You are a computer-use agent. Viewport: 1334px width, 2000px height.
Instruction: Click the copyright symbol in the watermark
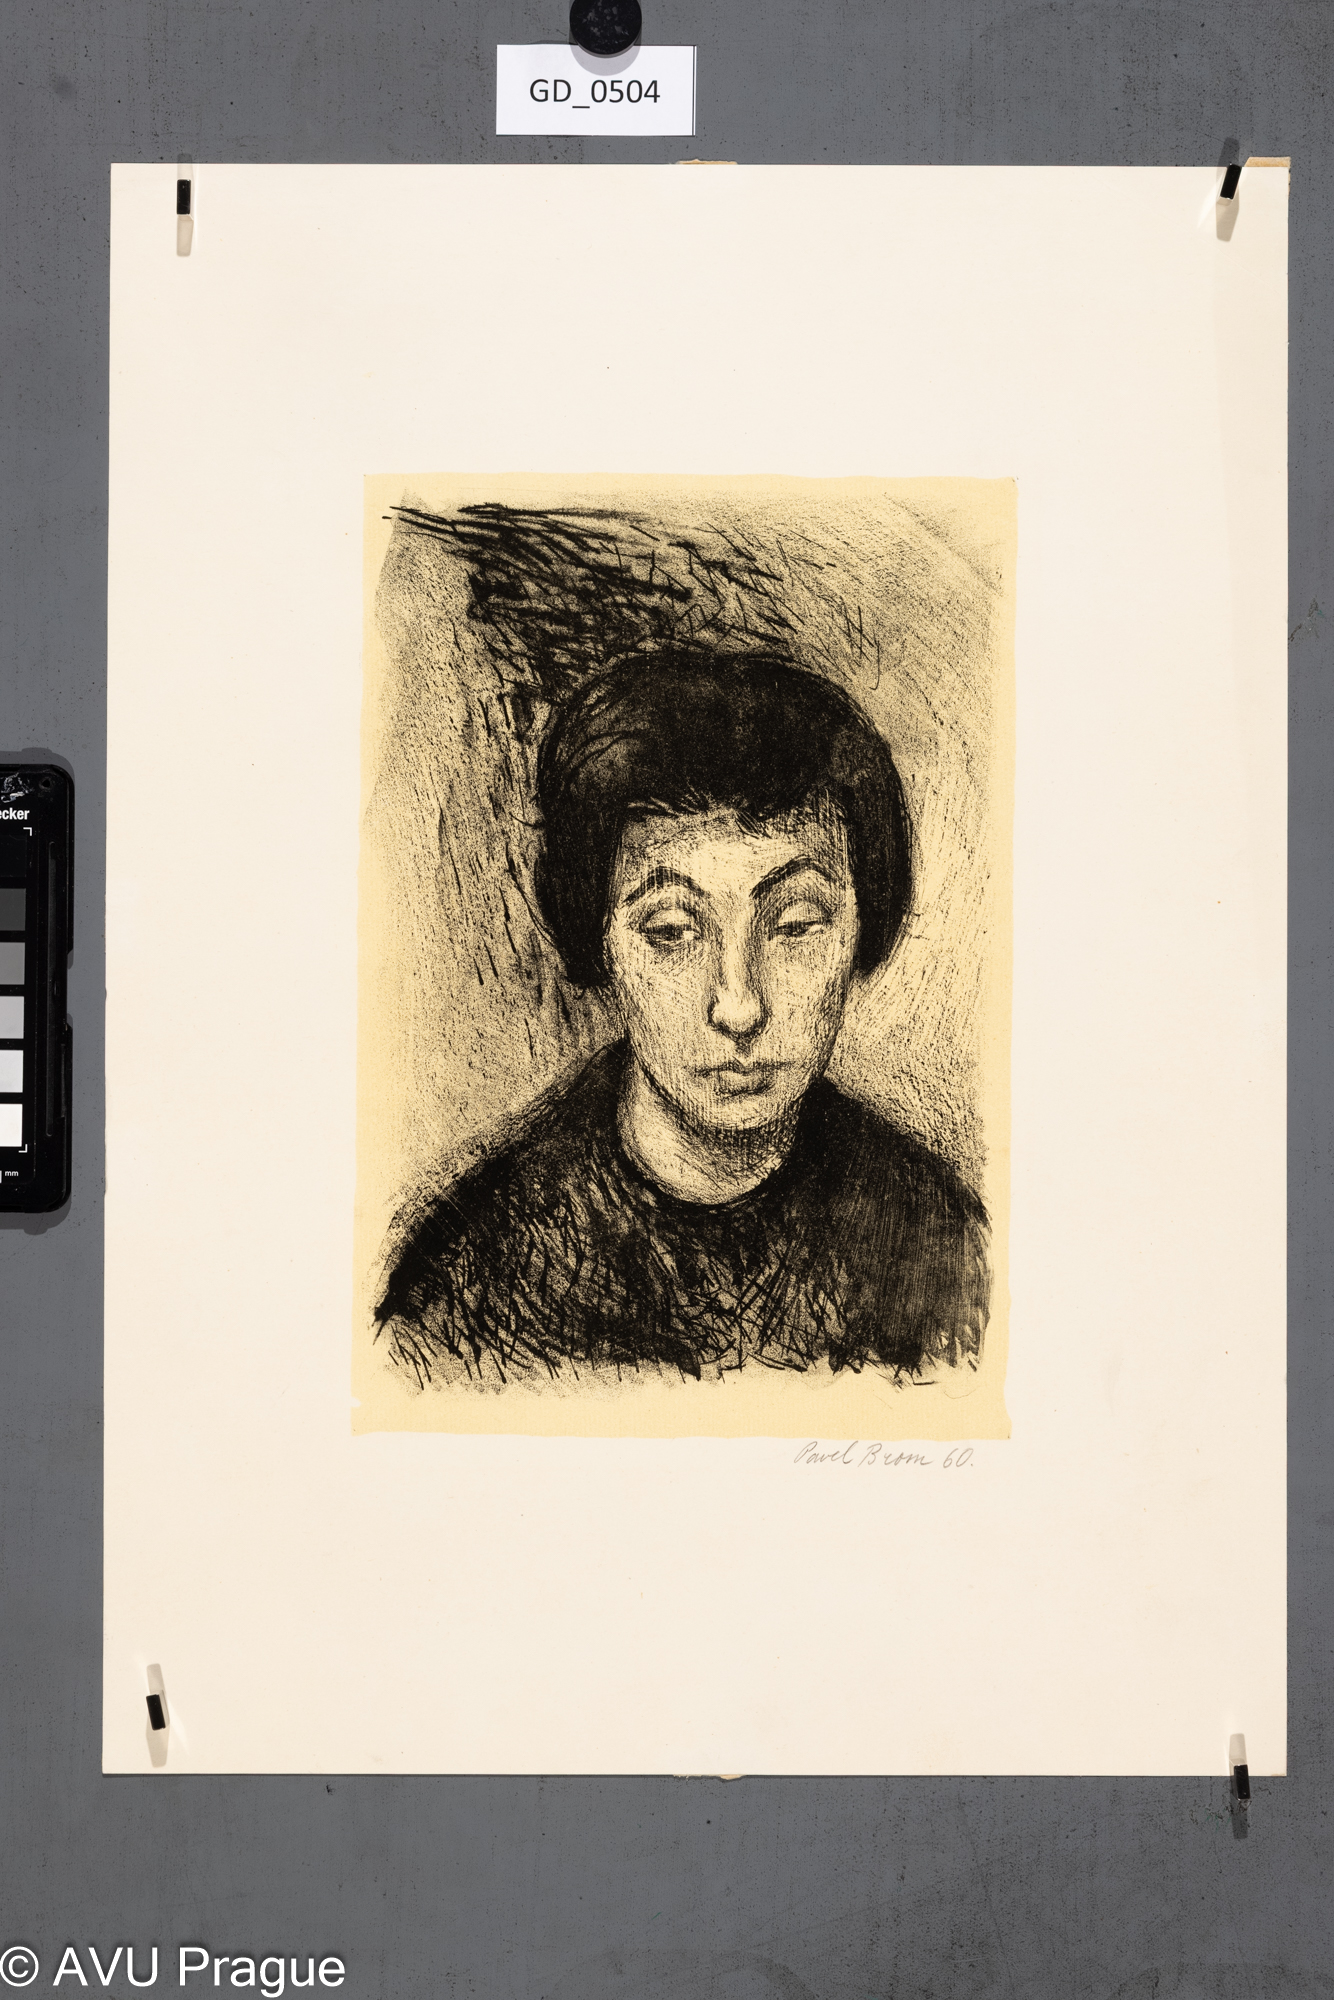(x=18, y=1968)
